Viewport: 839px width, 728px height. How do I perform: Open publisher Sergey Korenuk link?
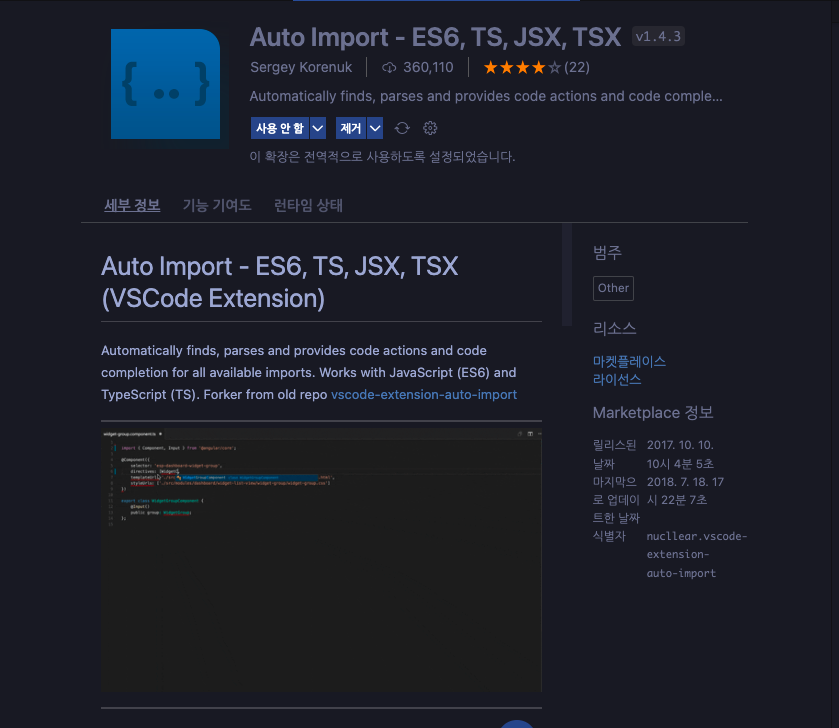pos(301,67)
